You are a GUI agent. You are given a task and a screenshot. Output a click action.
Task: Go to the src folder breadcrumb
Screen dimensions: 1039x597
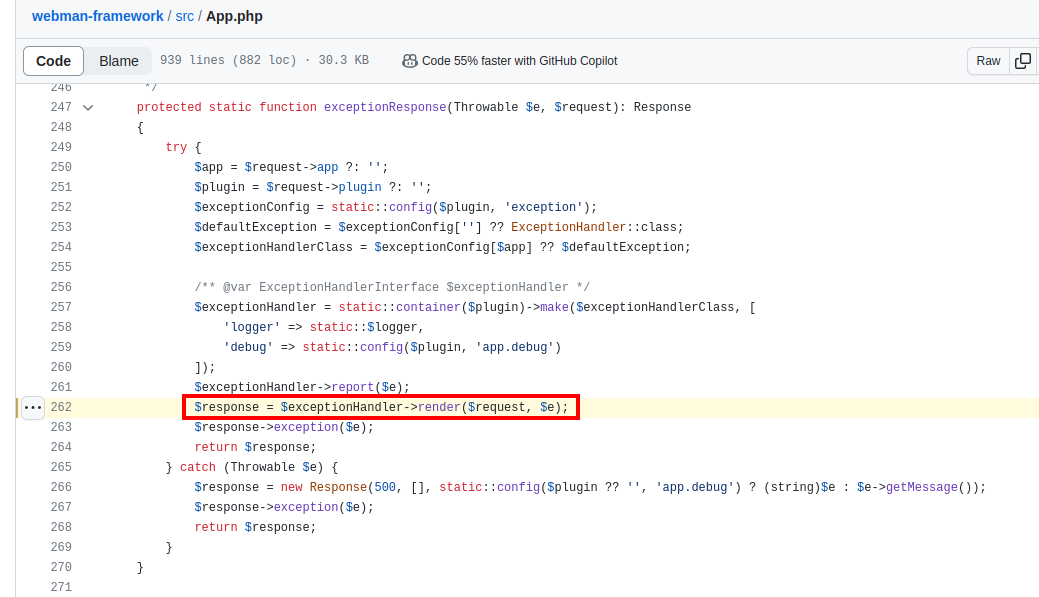click(185, 16)
